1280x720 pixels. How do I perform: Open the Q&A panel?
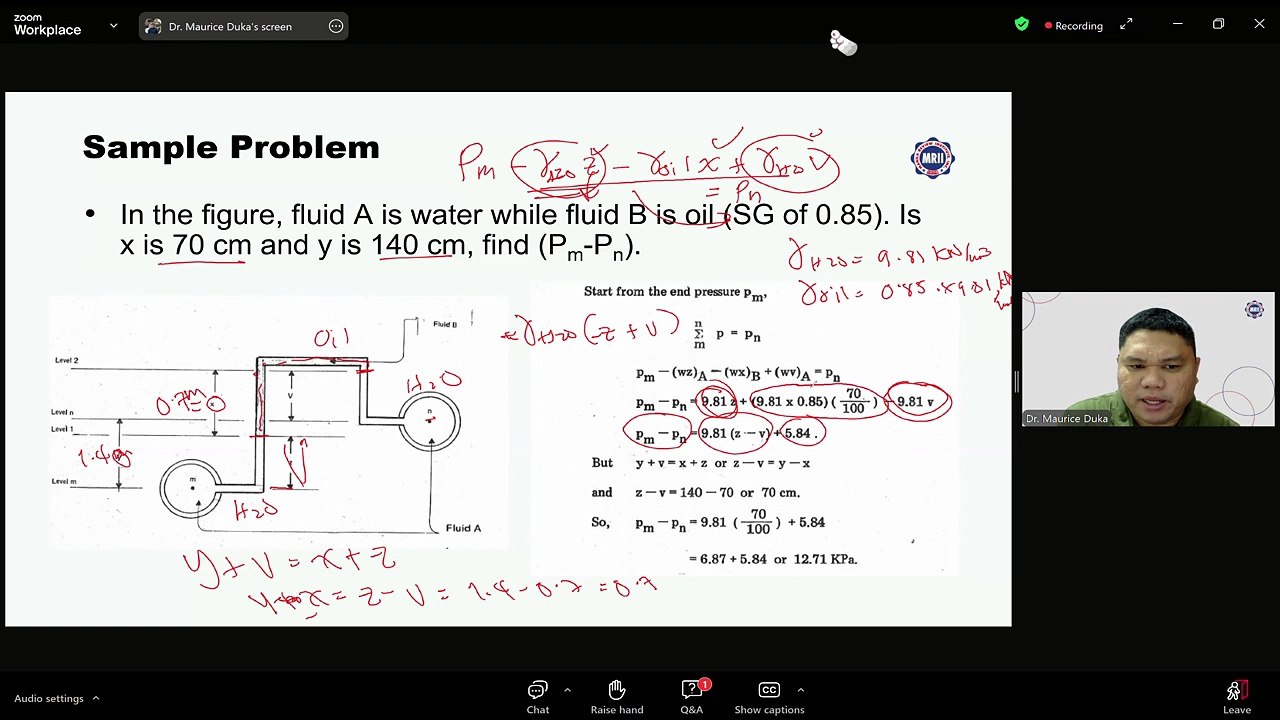692,697
